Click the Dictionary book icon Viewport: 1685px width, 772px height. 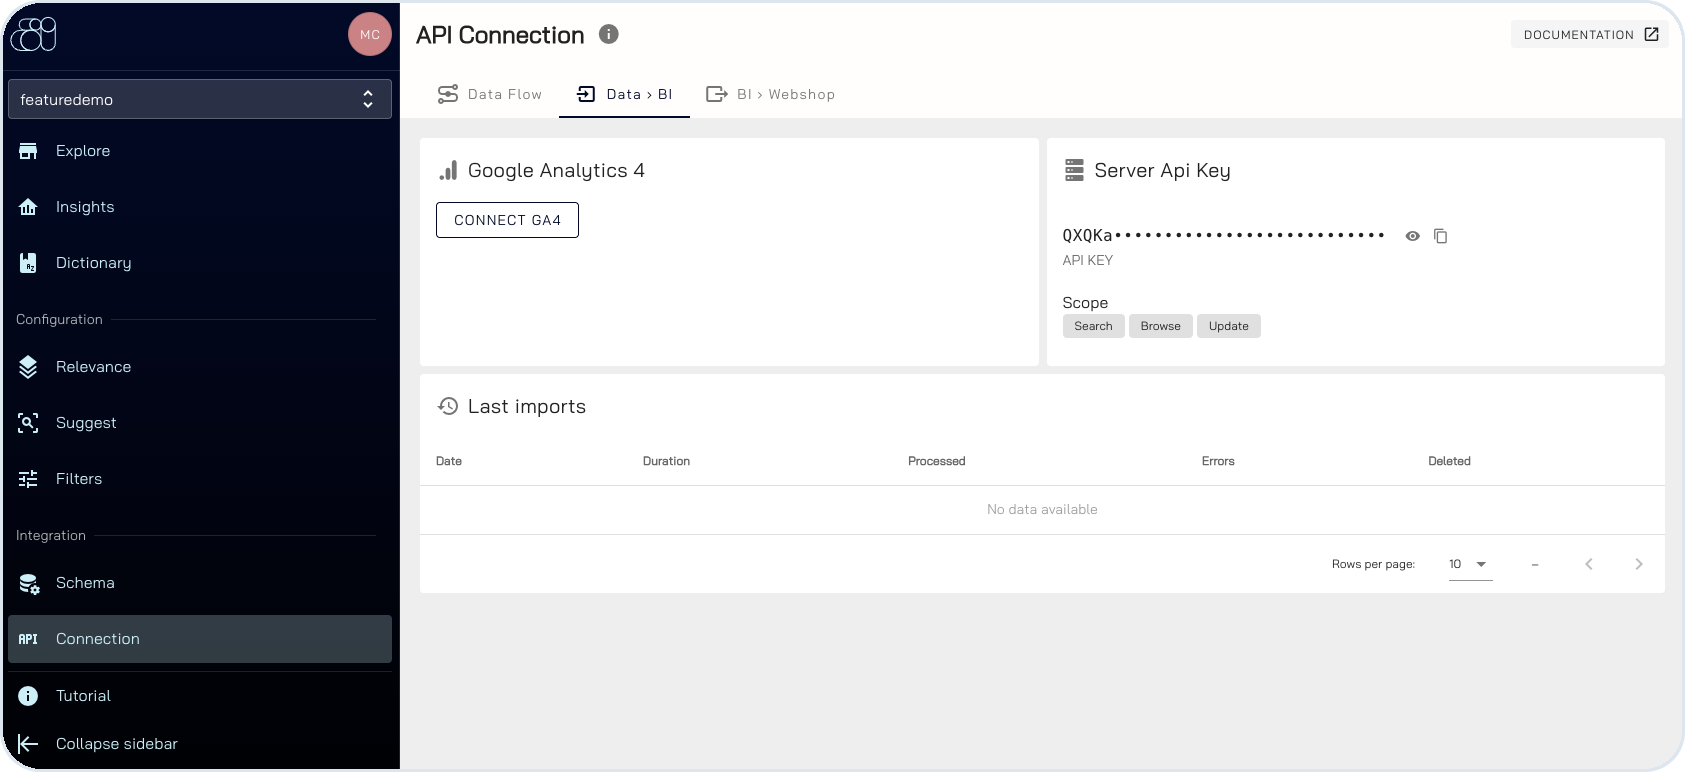pyautogui.click(x=28, y=263)
